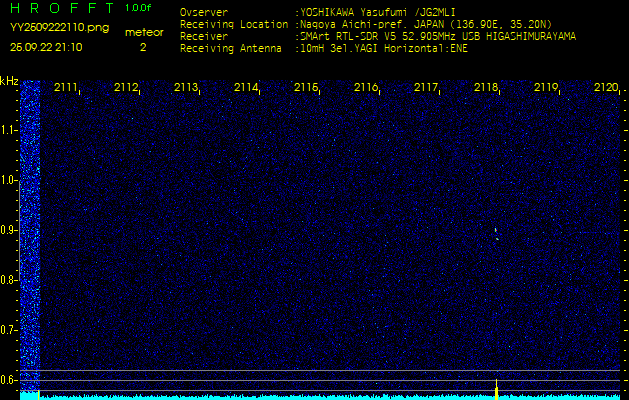
Task: Click the meteor count number 2
Action: tap(143, 47)
